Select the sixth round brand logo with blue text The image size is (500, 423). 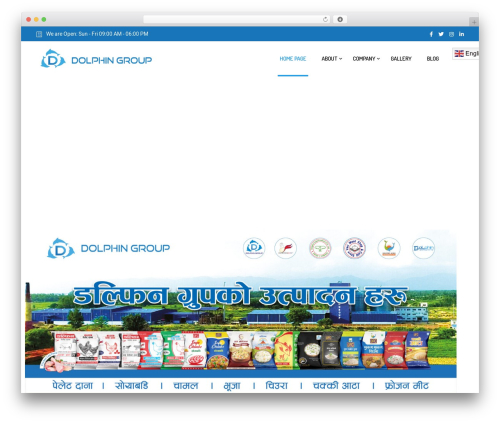[423, 248]
